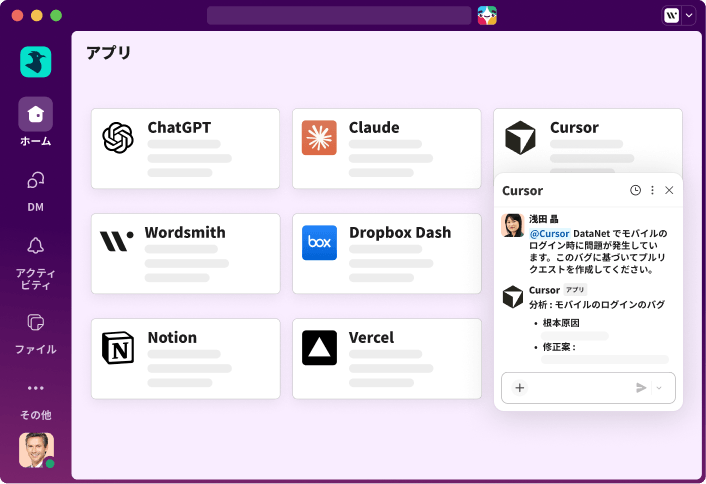Click the Wordsmith icon in title bar
This screenshot has height=484, width=706.
tap(671, 15)
